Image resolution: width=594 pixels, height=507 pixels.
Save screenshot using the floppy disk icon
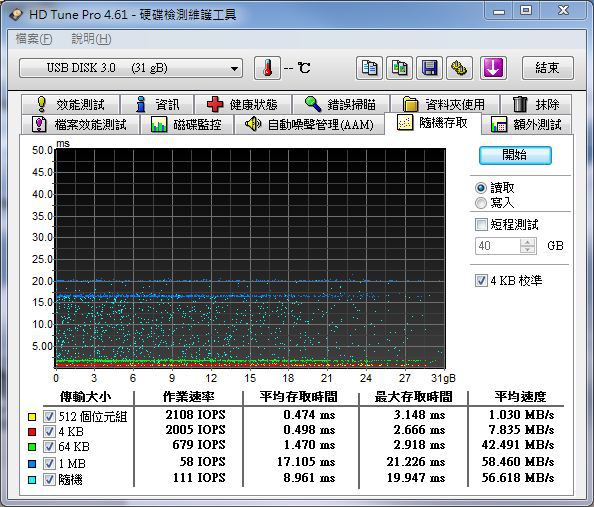429,68
